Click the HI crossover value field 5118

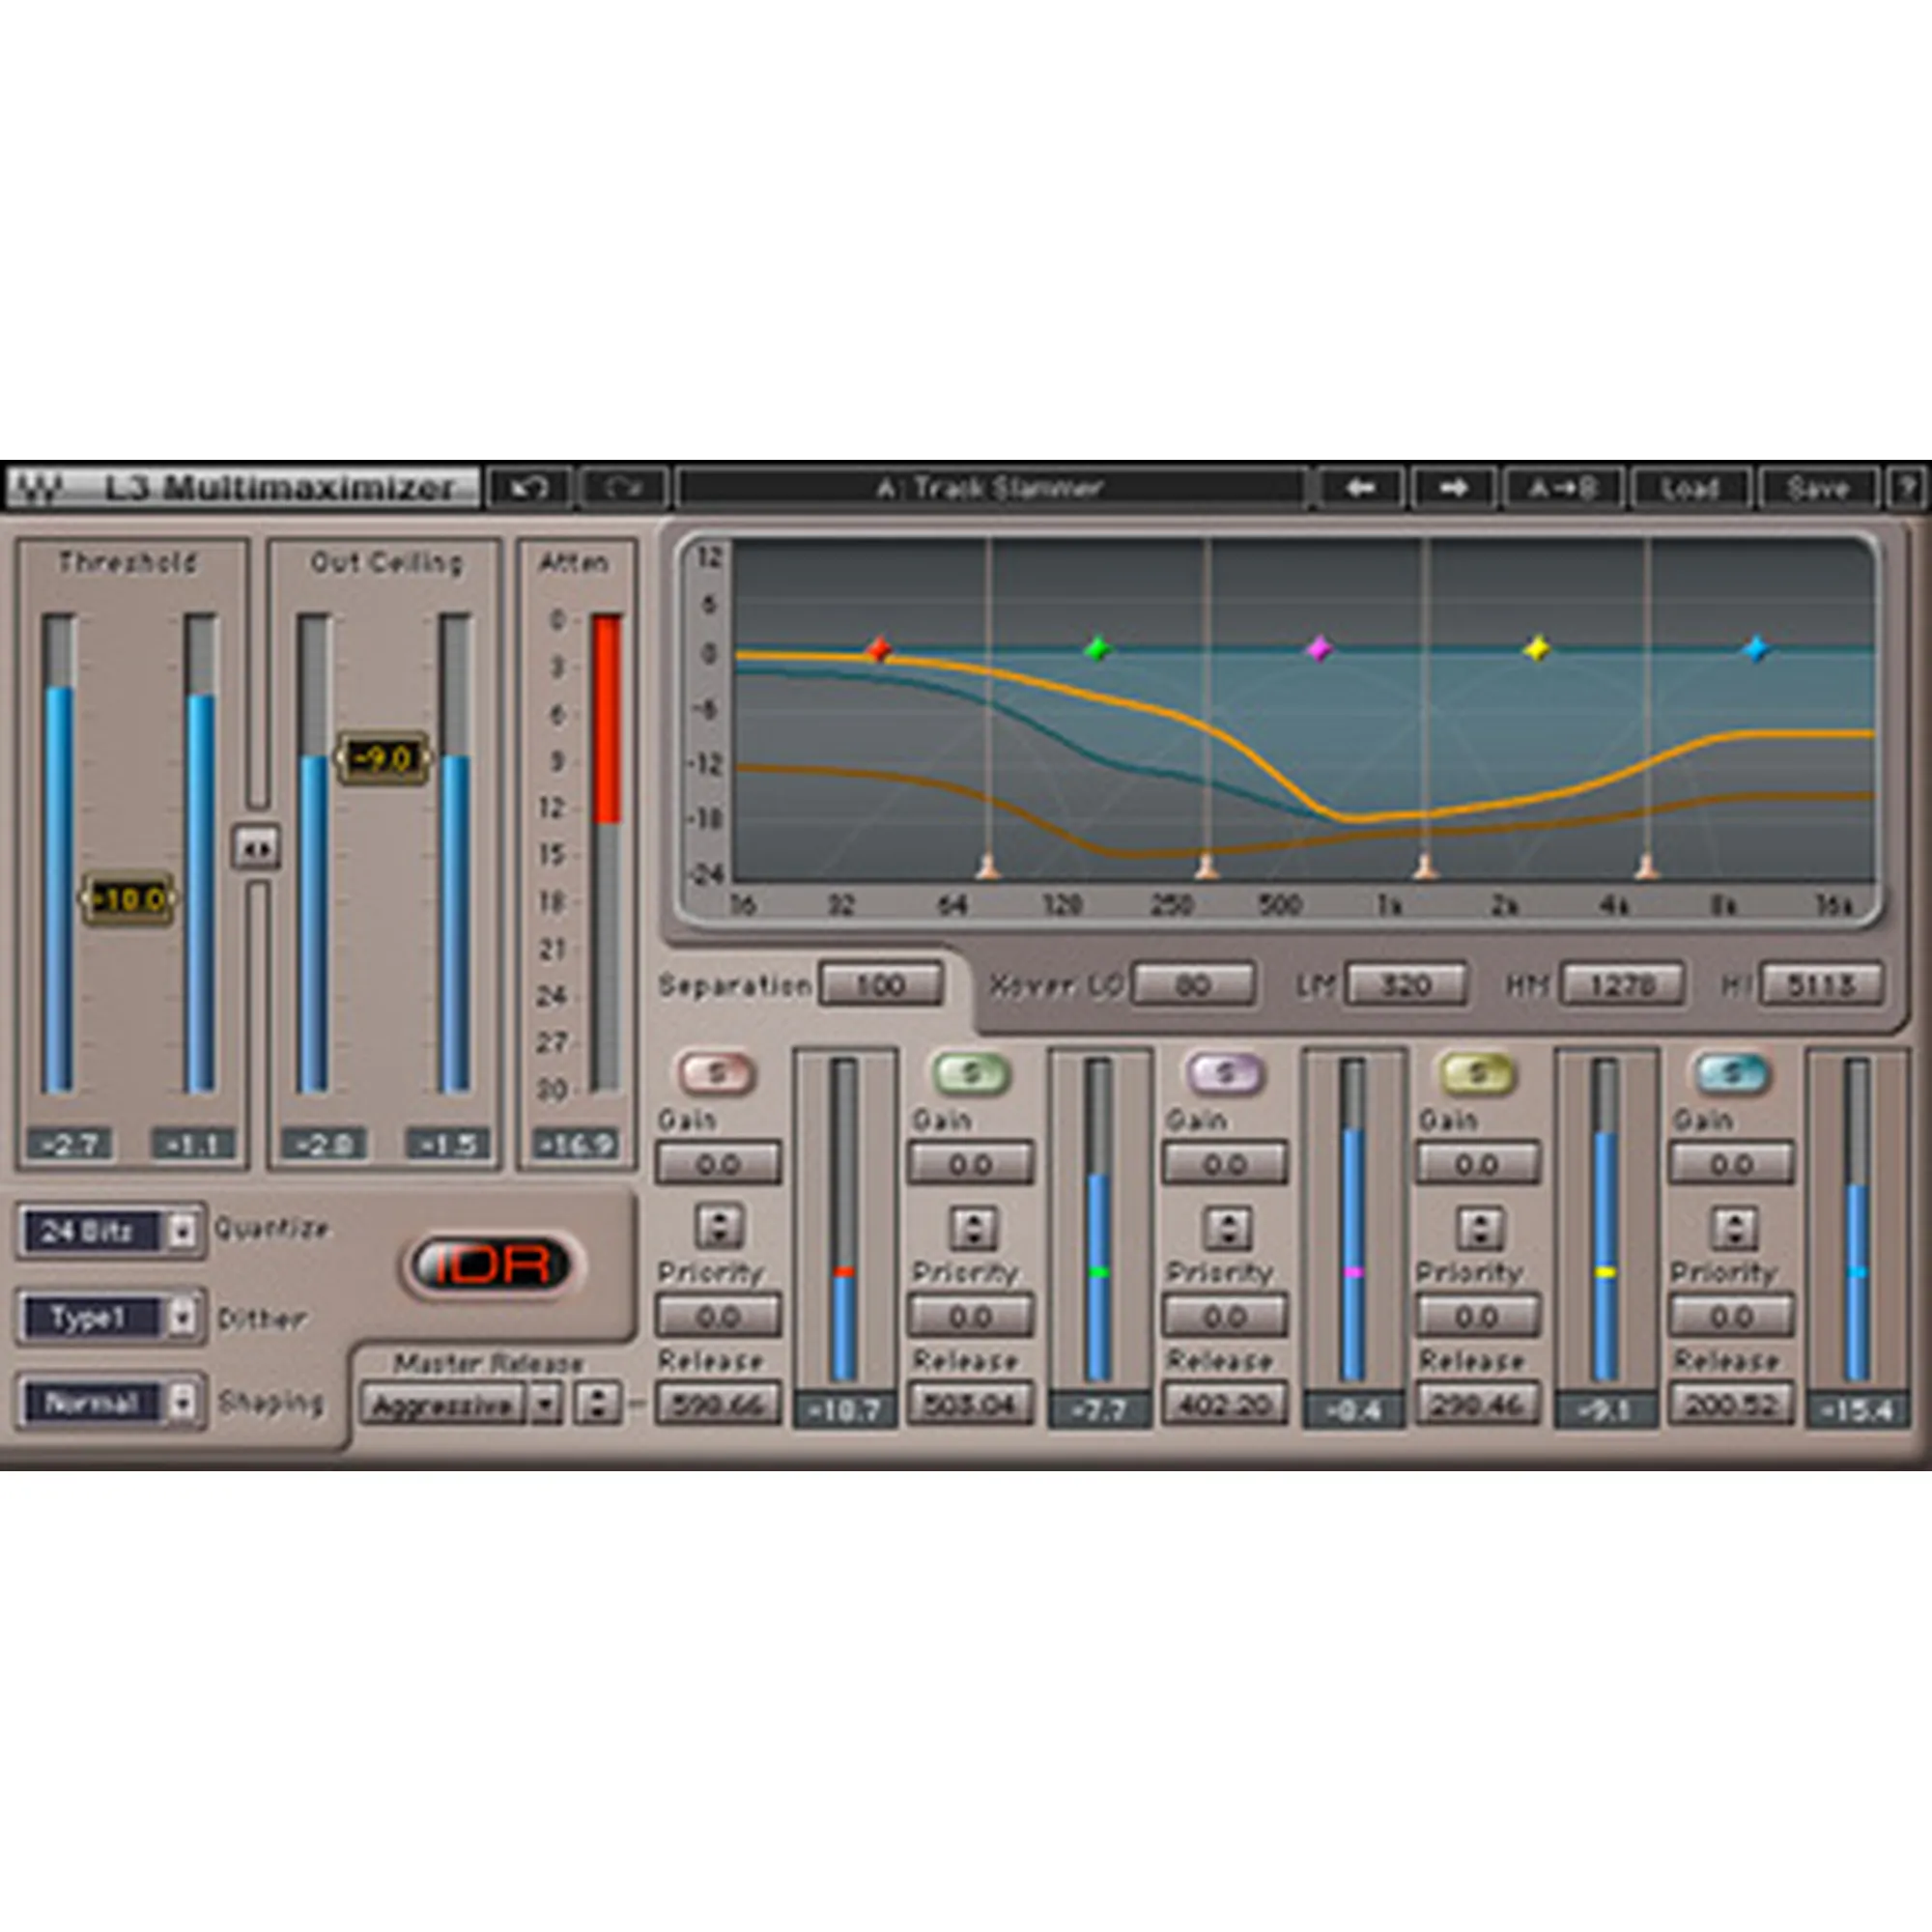[x=1821, y=985]
